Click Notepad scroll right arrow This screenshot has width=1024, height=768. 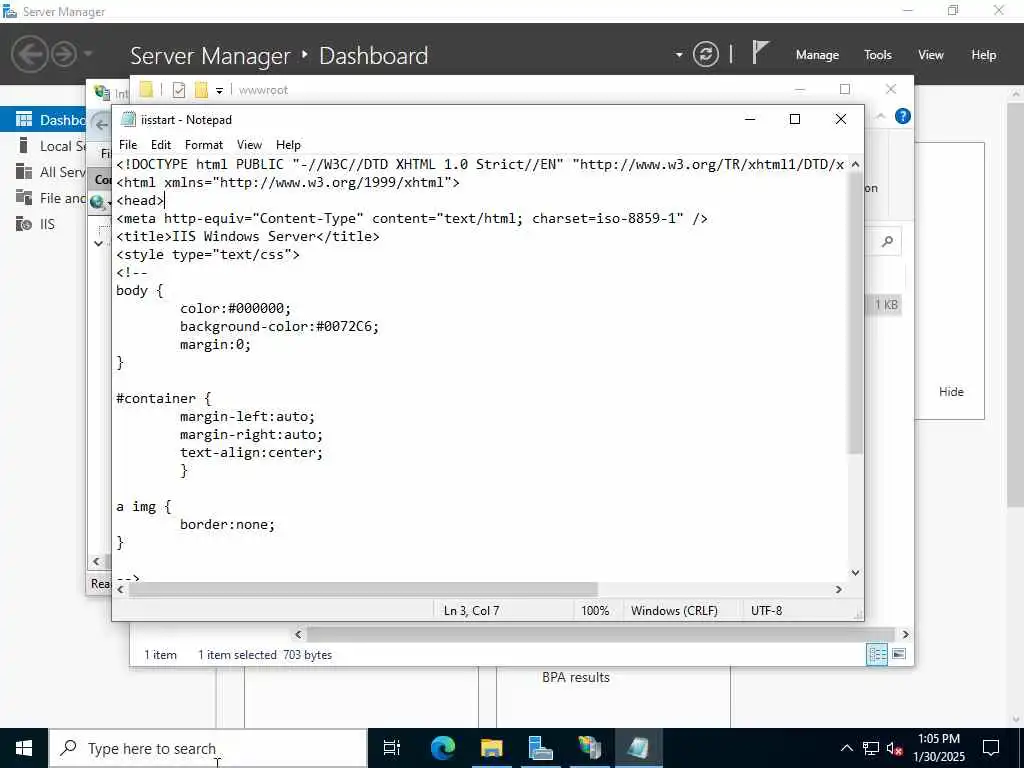(839, 589)
